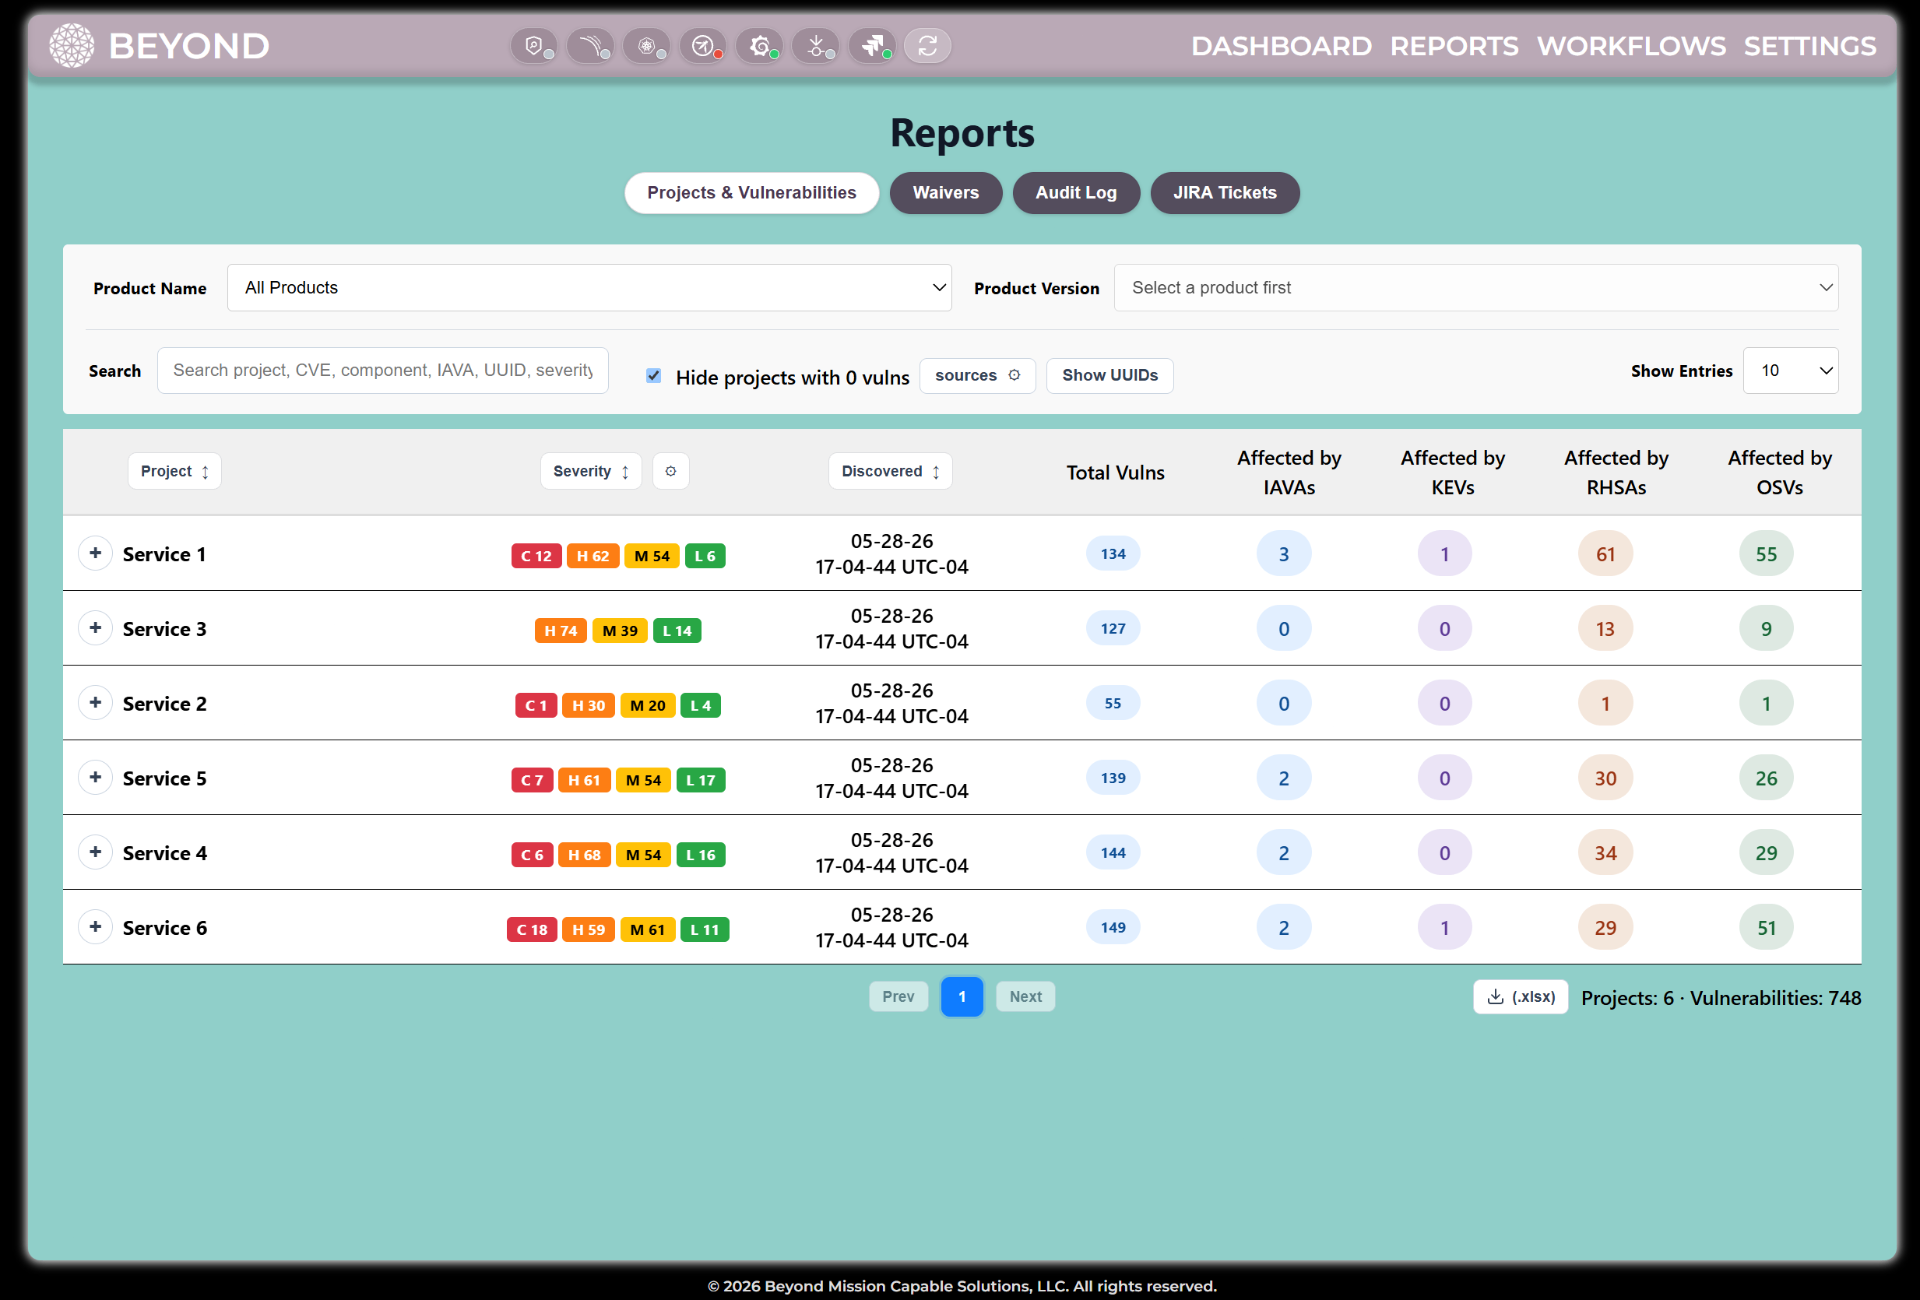Viewport: 1920px width, 1300px height.
Task: Click the git commit arrow status icon
Action: click(x=816, y=46)
